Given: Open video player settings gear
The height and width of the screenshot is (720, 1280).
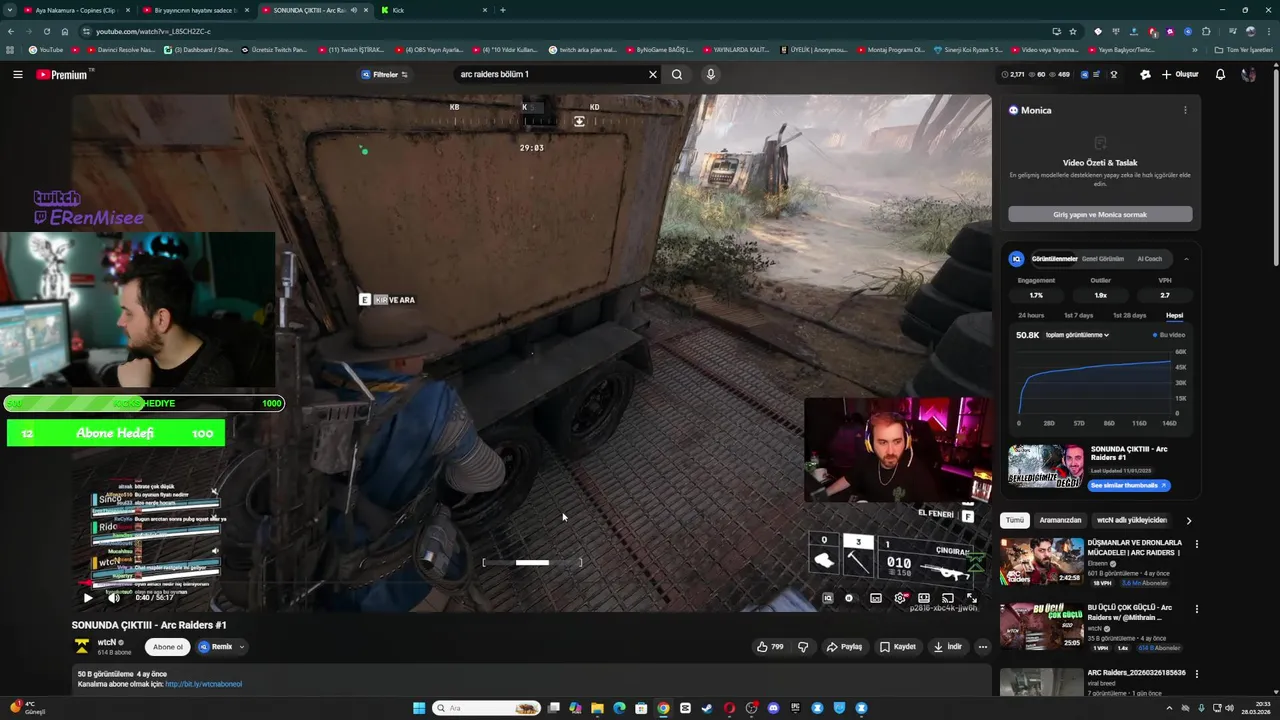Looking at the screenshot, I should (x=900, y=598).
